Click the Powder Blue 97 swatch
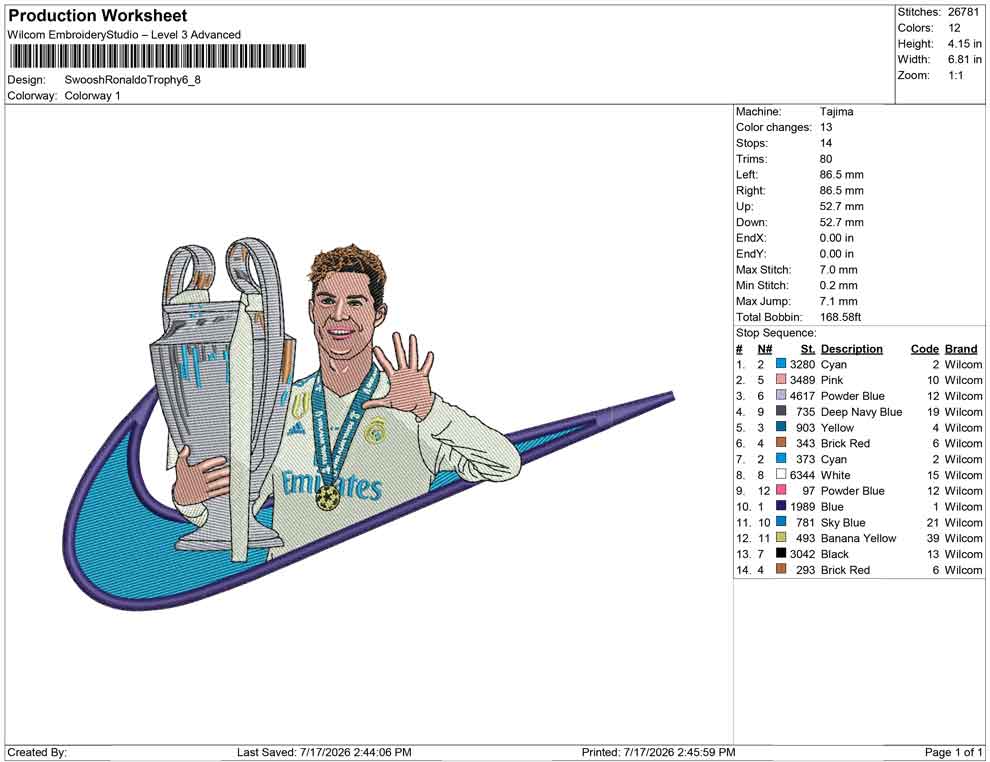The width and height of the screenshot is (990, 762). [x=781, y=490]
